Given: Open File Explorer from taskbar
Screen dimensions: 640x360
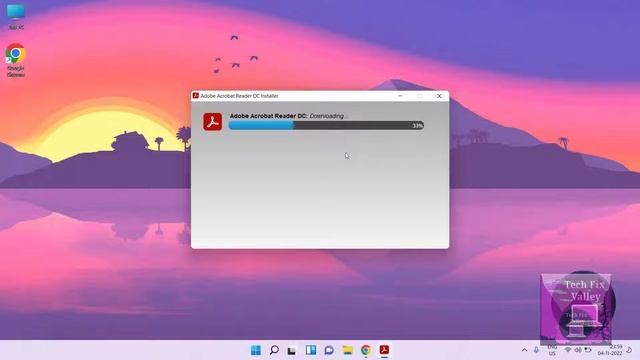Looking at the screenshot, I should coord(347,350).
